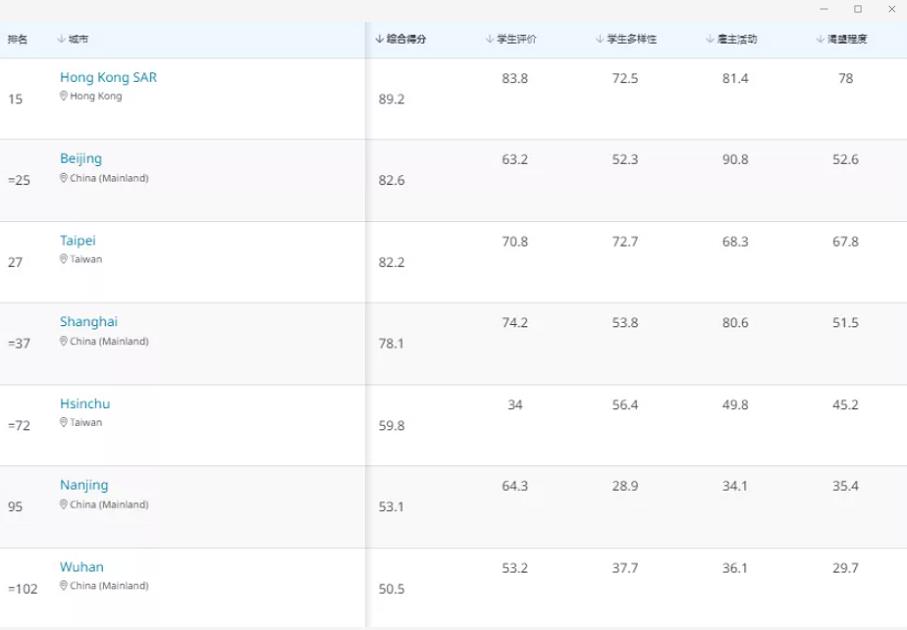
Task: Click the location pin under Nanjing
Action: [x=64, y=504]
